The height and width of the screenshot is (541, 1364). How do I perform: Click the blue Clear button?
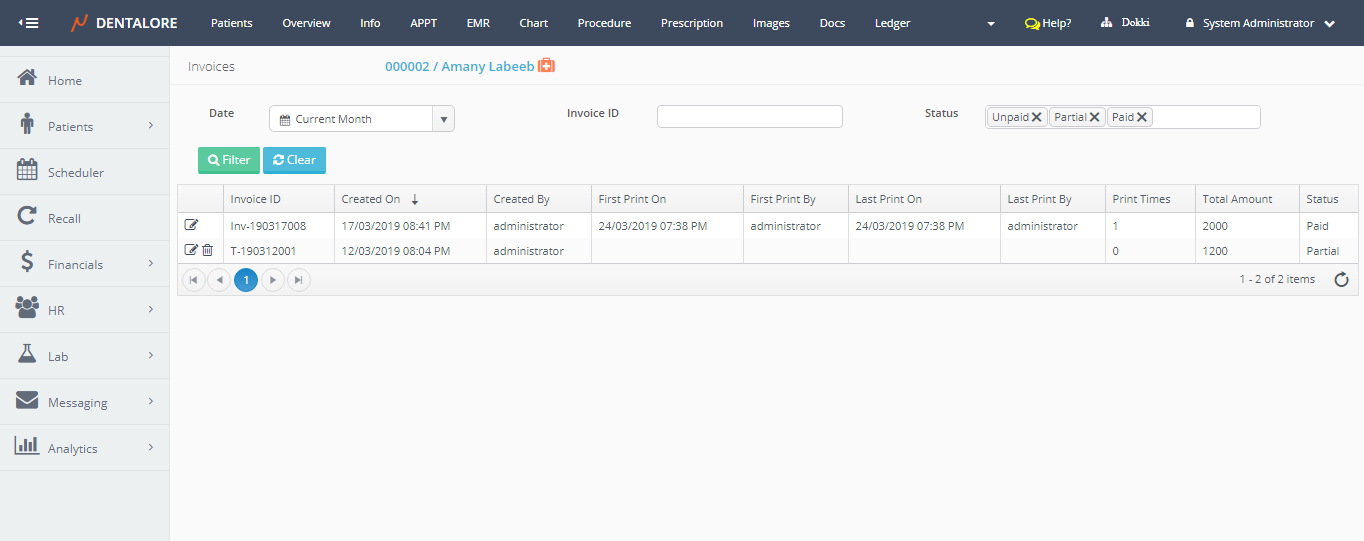294,160
